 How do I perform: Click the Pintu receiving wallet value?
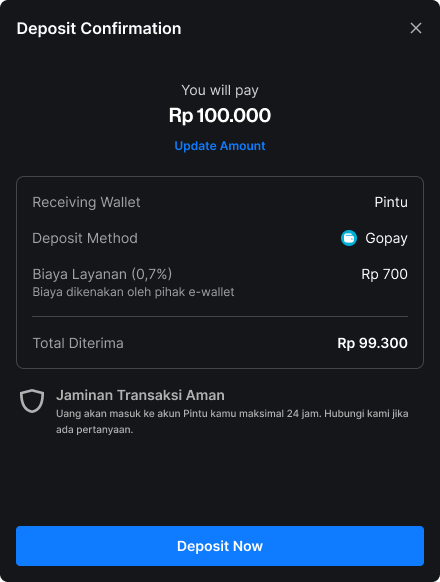(x=391, y=202)
